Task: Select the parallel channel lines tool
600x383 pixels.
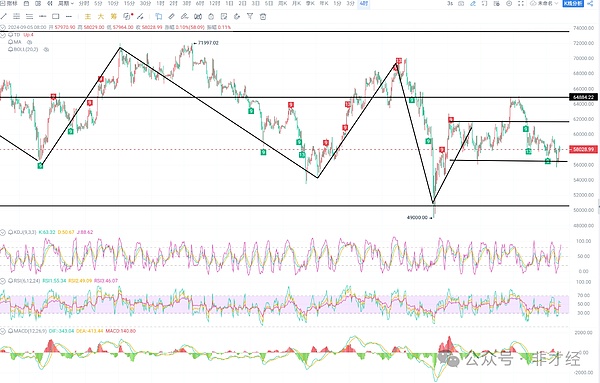Action: (16, 16)
